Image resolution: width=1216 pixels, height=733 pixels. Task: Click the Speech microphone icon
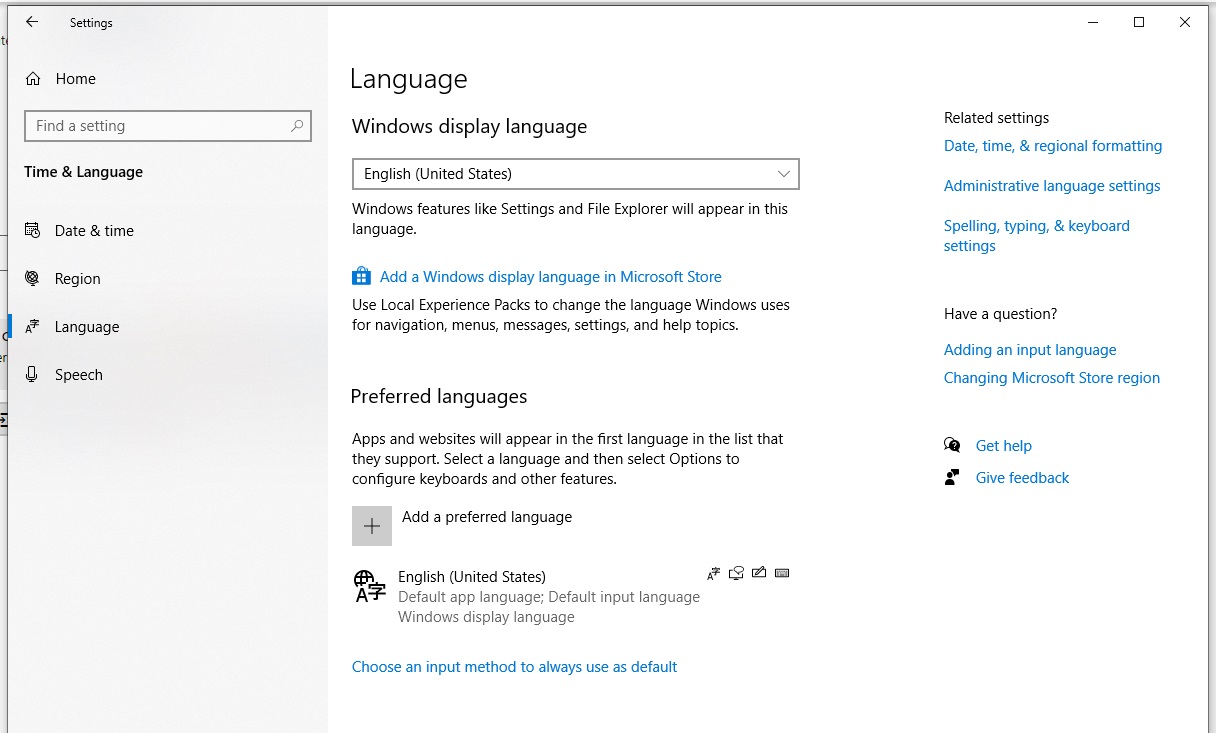(x=33, y=375)
